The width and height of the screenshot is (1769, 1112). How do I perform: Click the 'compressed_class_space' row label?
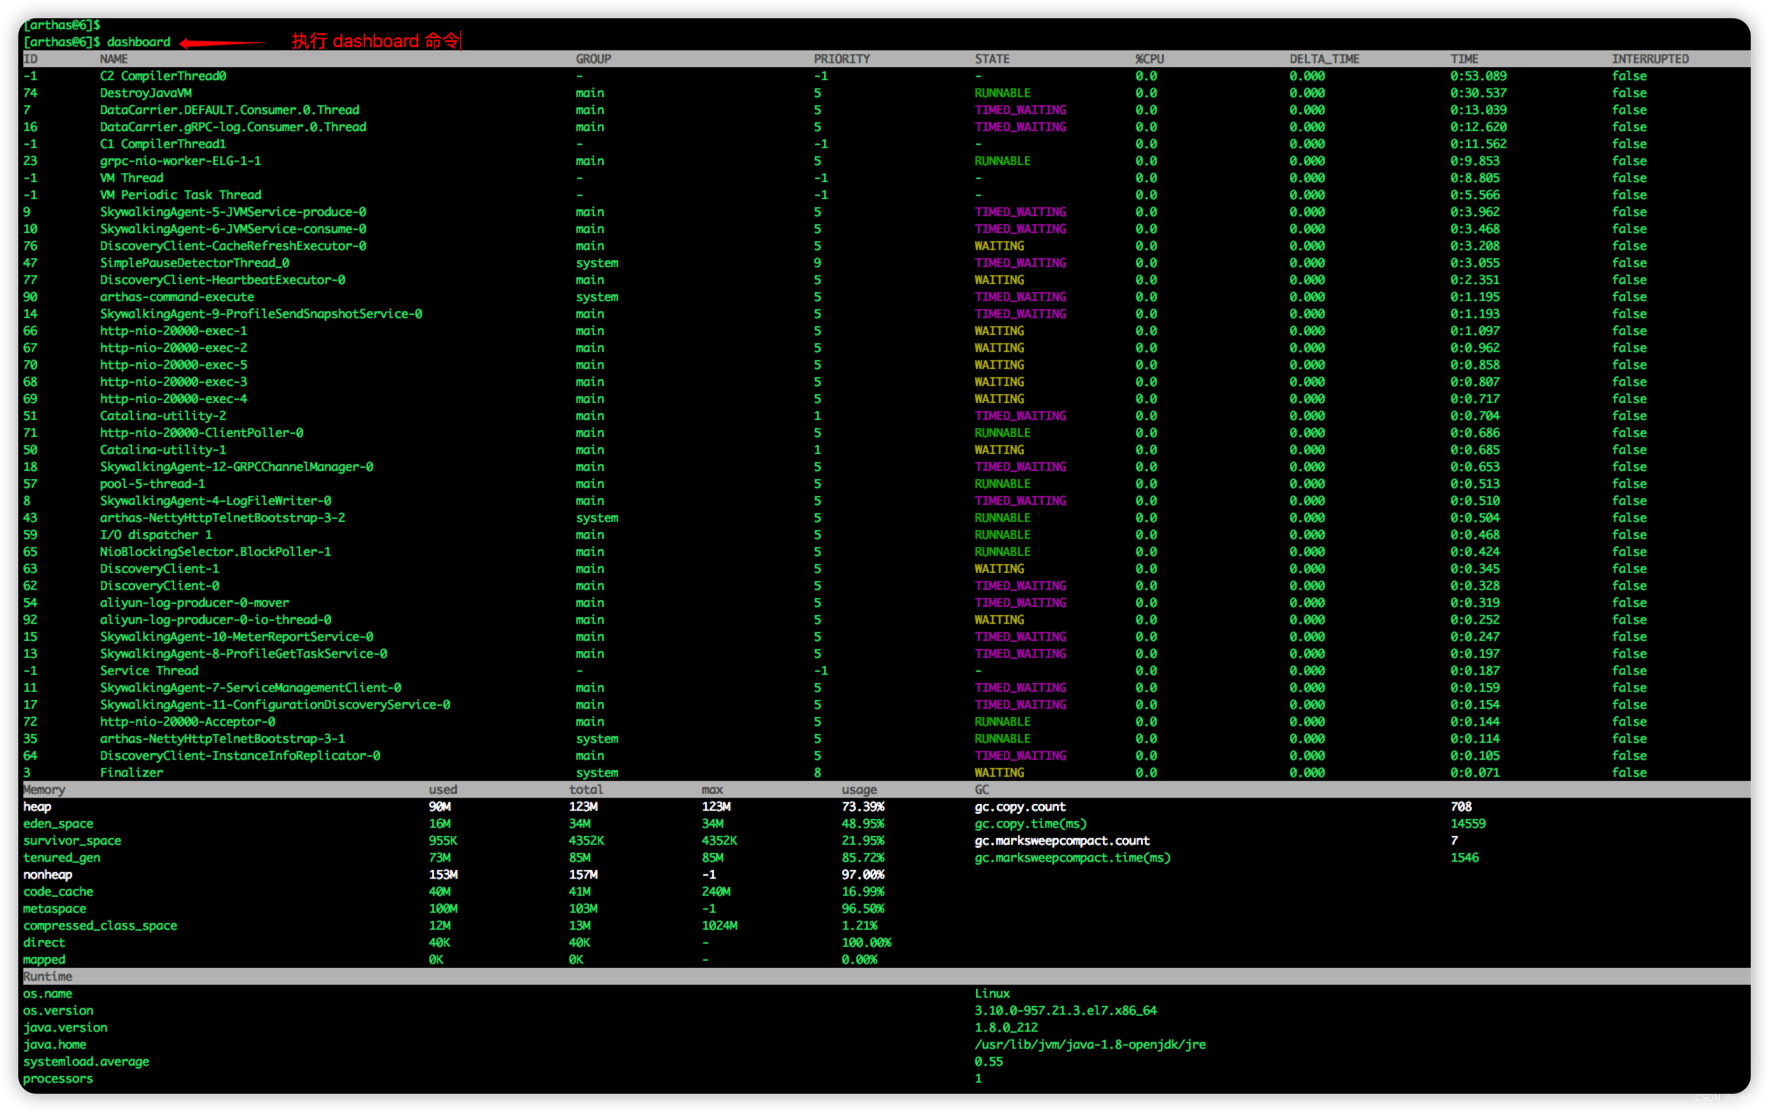[x=100, y=926]
